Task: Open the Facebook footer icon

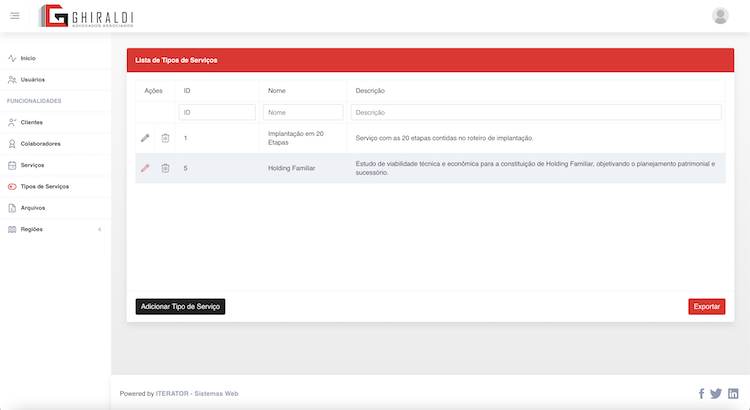Action: 701,394
